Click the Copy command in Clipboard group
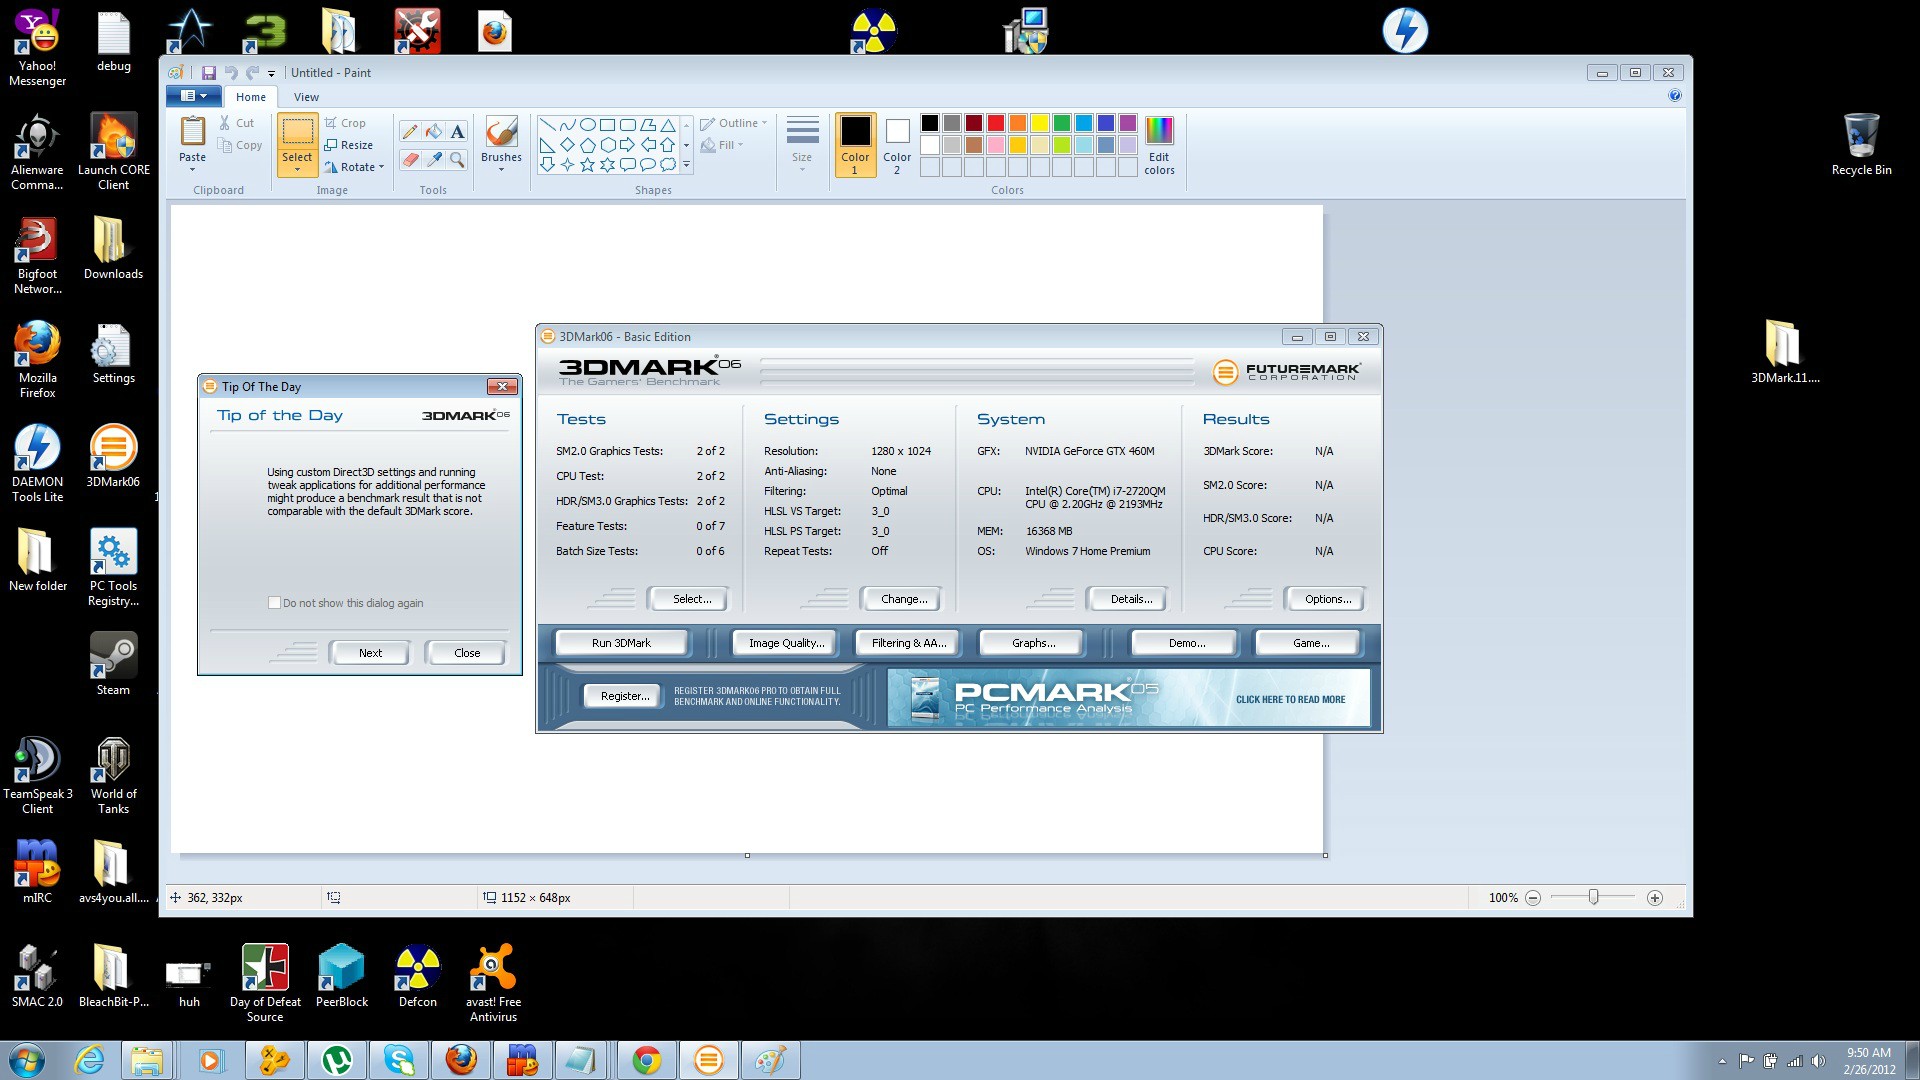 click(x=240, y=145)
